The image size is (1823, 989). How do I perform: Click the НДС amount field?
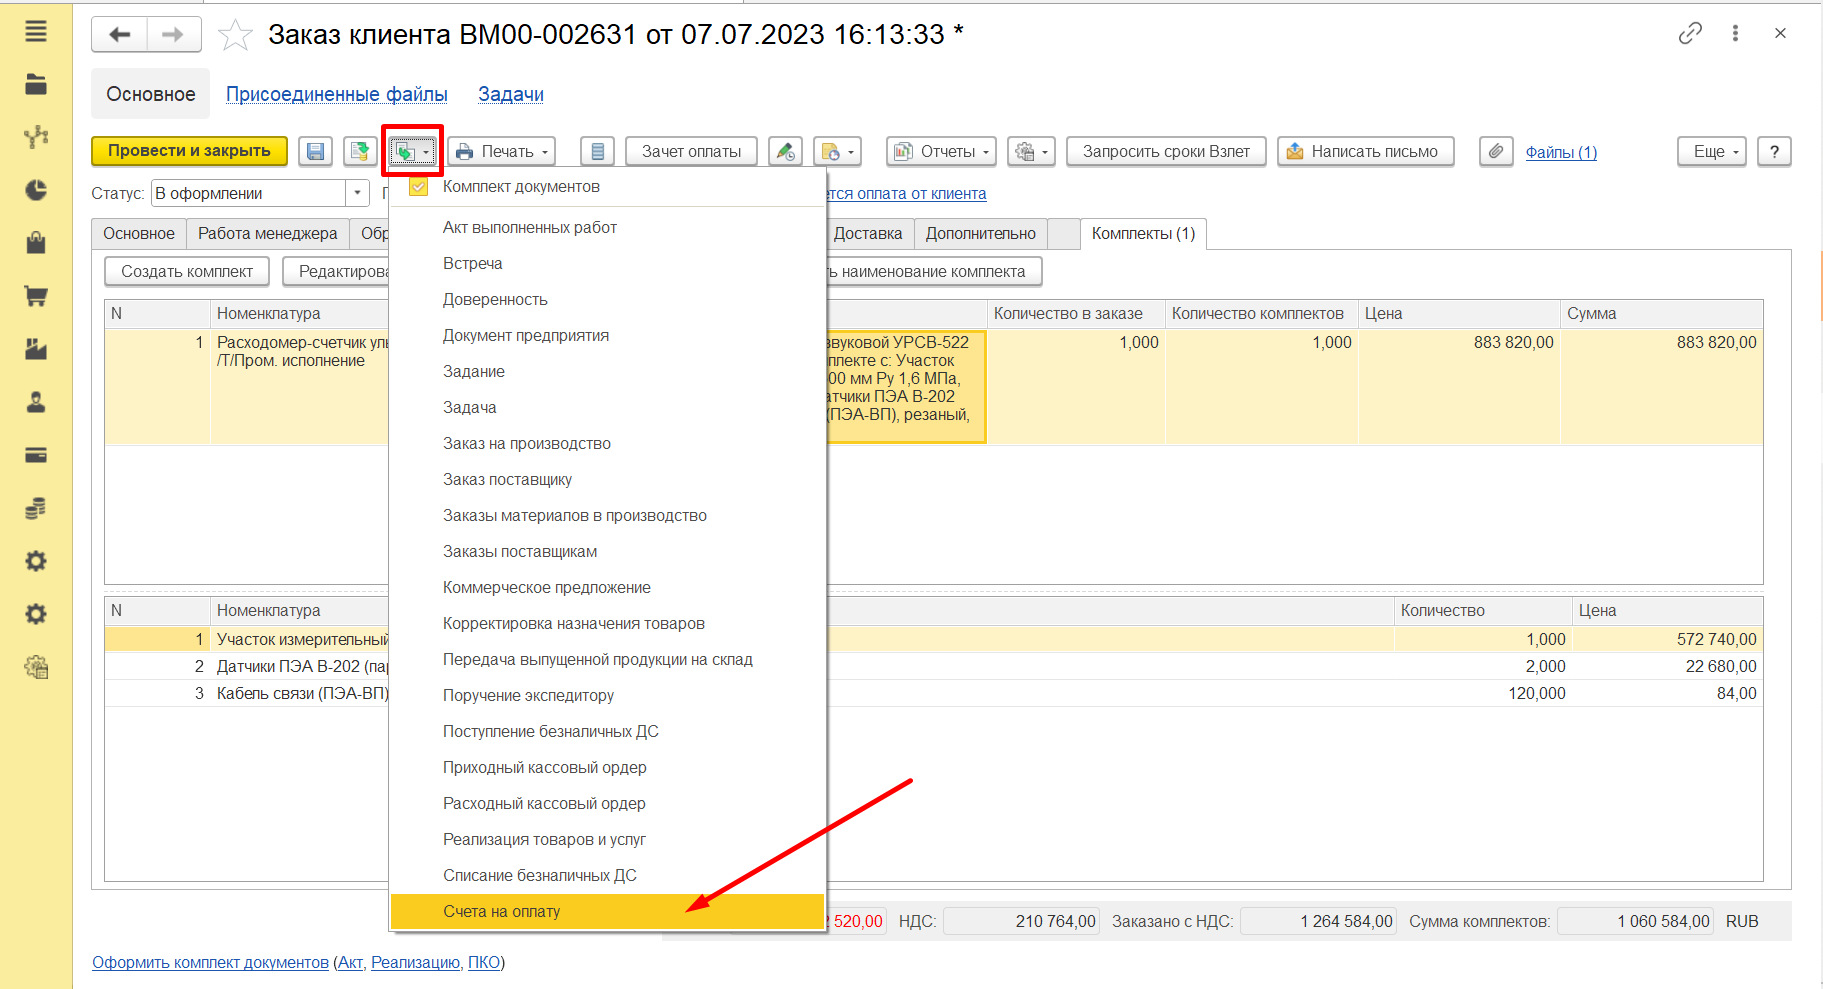pos(1021,921)
